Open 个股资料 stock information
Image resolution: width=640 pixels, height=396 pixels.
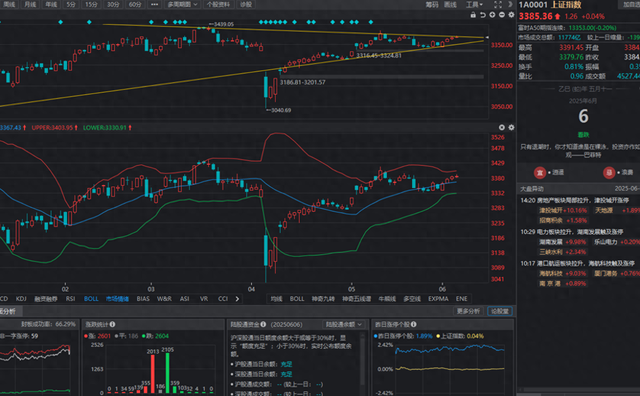pyautogui.click(x=218, y=4)
